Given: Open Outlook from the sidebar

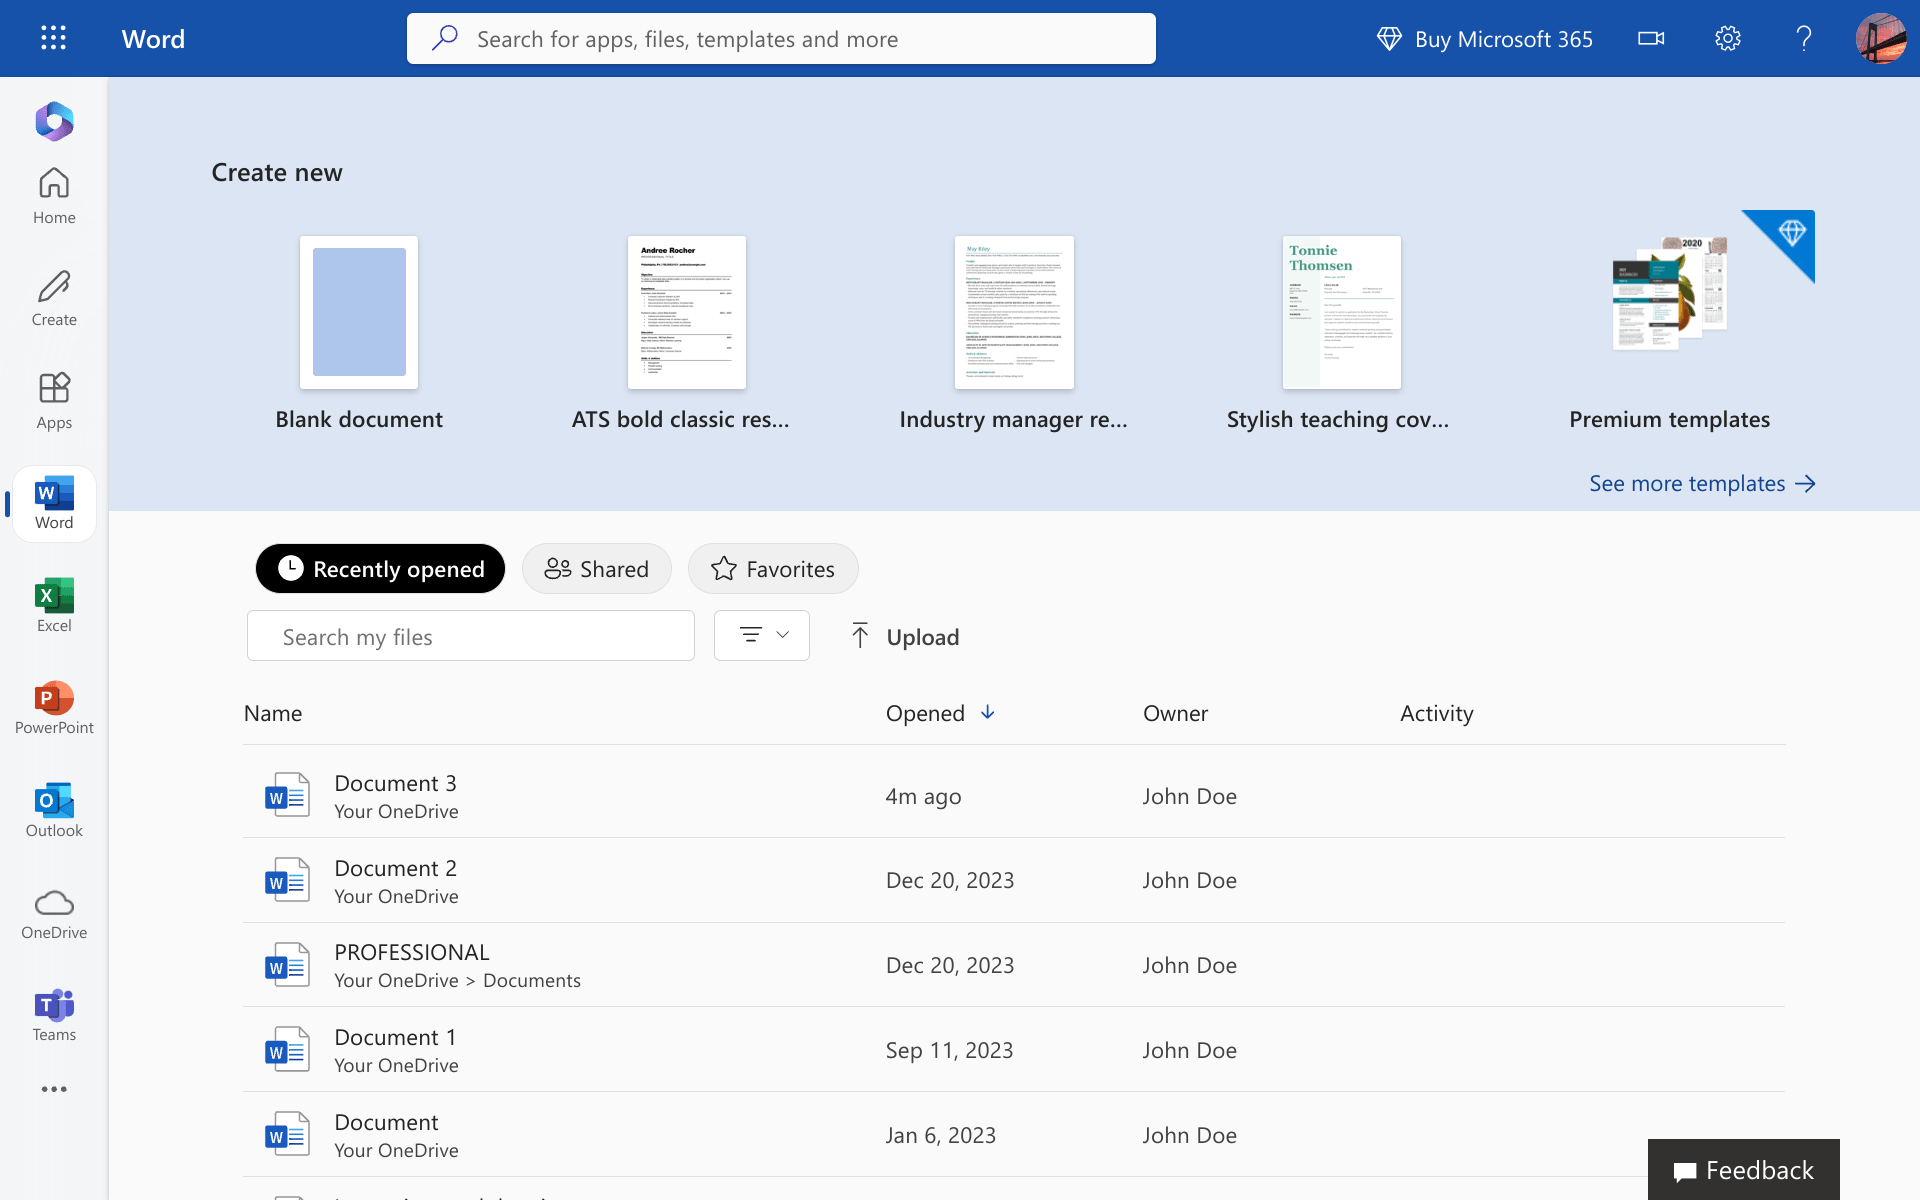Looking at the screenshot, I should tap(53, 810).
